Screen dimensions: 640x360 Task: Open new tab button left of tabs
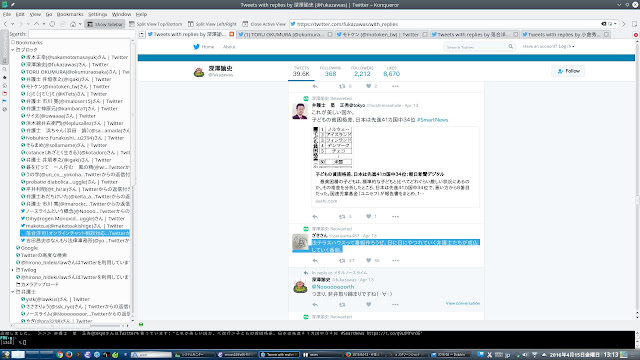point(142,35)
